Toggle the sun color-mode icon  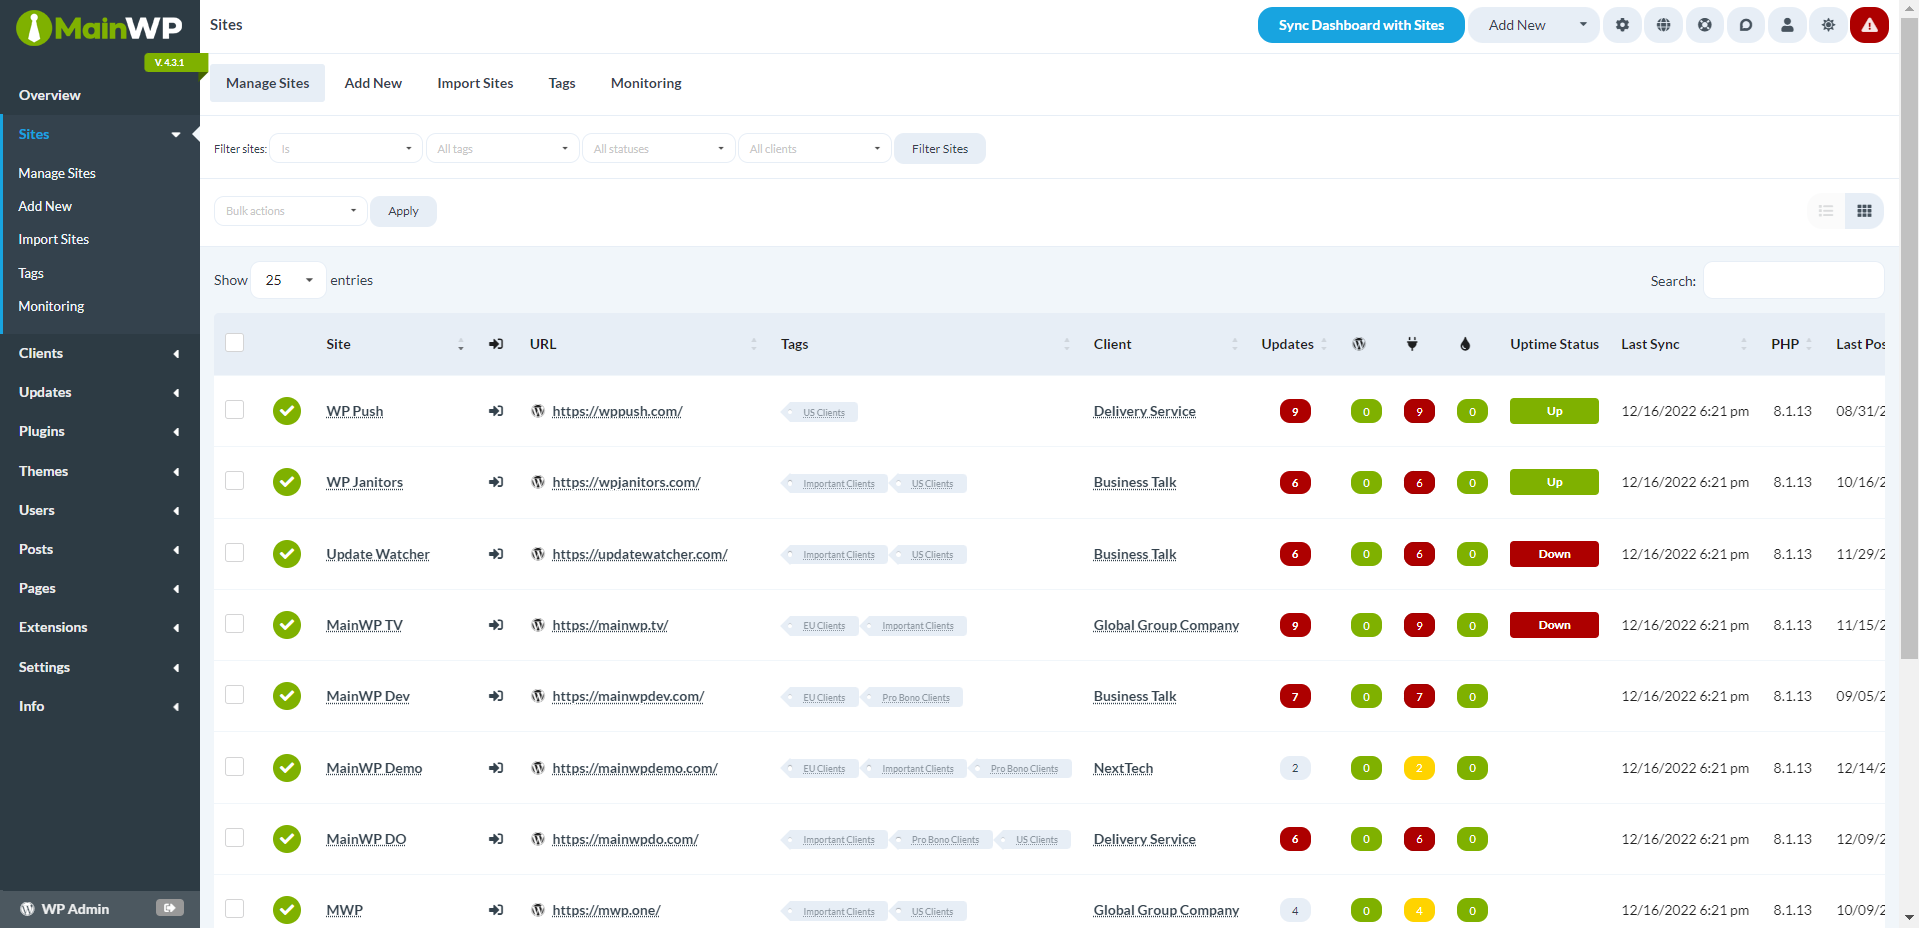1828,25
